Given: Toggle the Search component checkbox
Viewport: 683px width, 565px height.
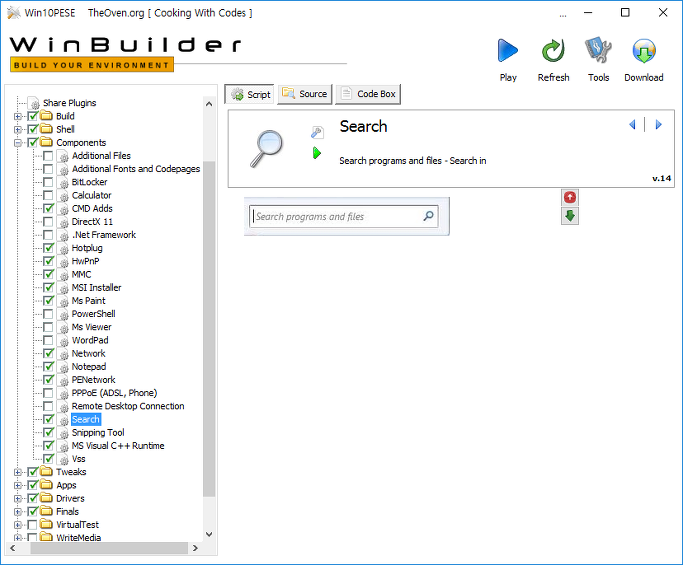Looking at the screenshot, I should pyautogui.click(x=48, y=419).
